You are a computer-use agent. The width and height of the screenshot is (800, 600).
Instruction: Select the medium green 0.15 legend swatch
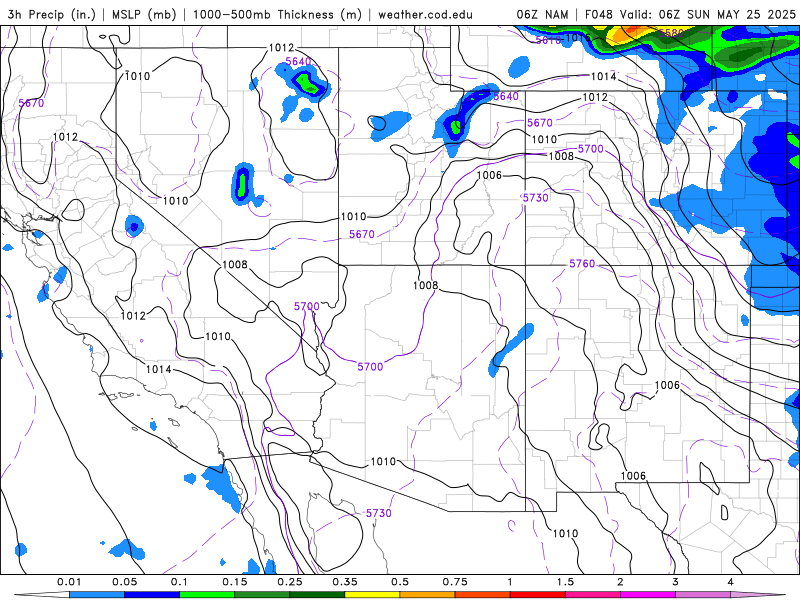point(262,595)
